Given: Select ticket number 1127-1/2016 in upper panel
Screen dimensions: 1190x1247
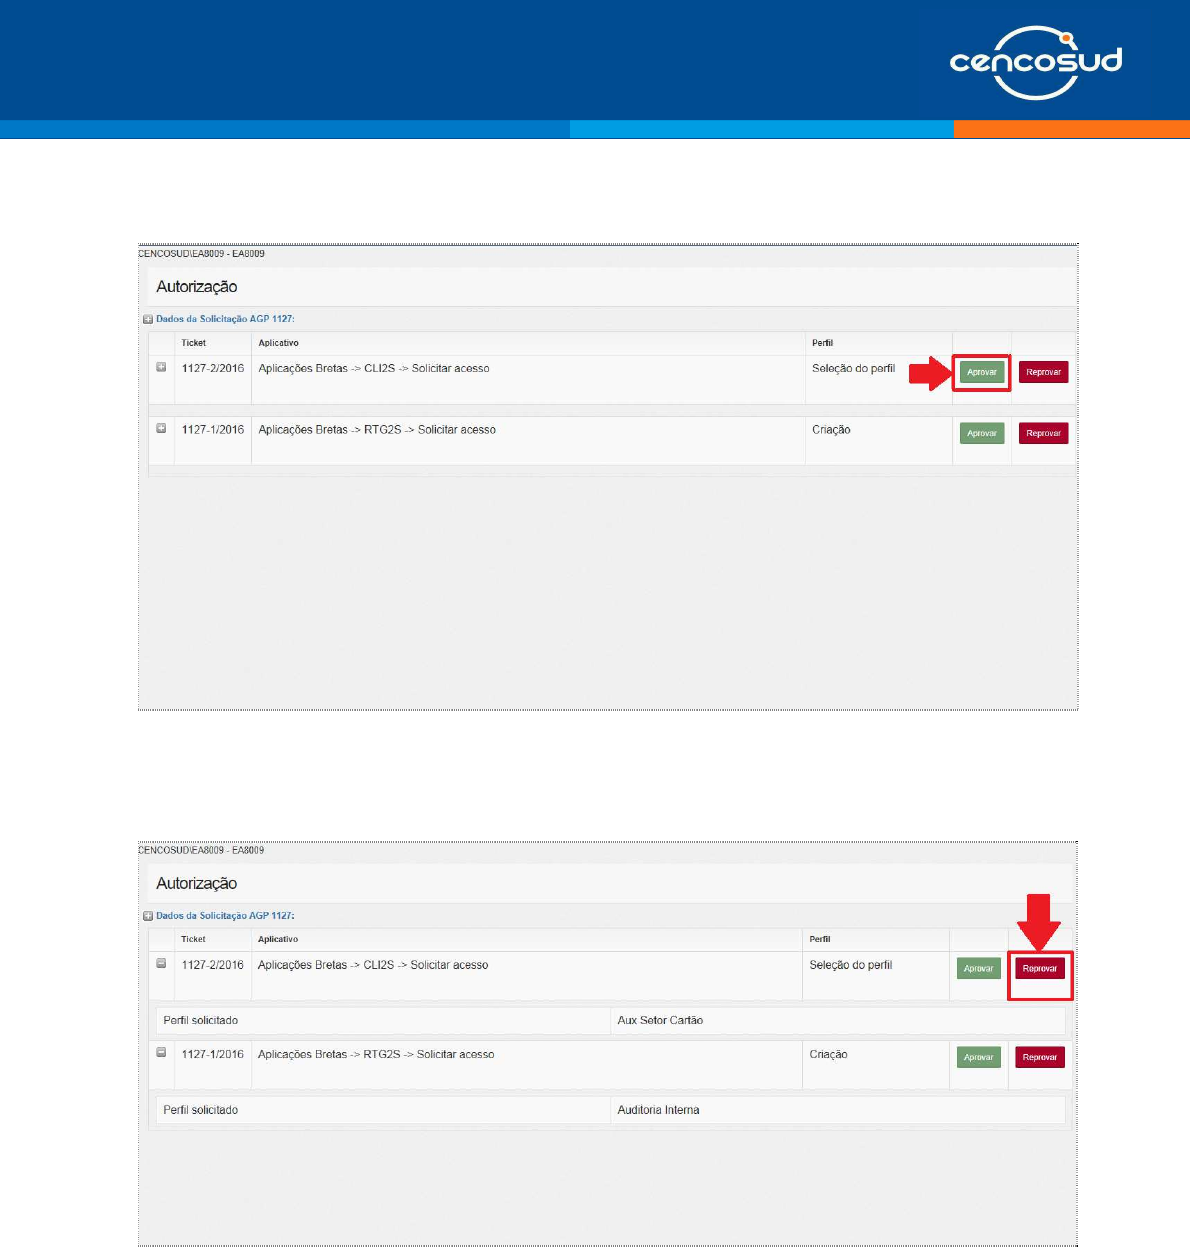Looking at the screenshot, I should point(213,430).
